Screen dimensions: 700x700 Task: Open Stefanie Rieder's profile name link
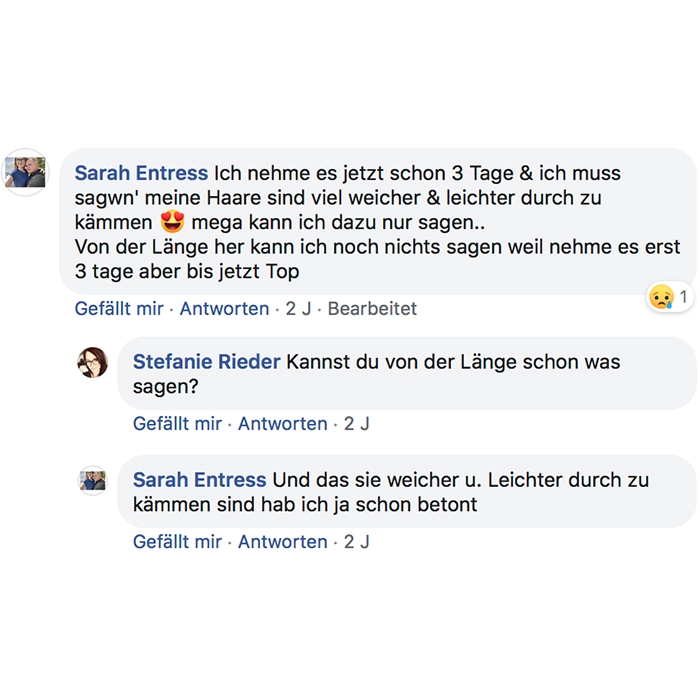point(206,362)
